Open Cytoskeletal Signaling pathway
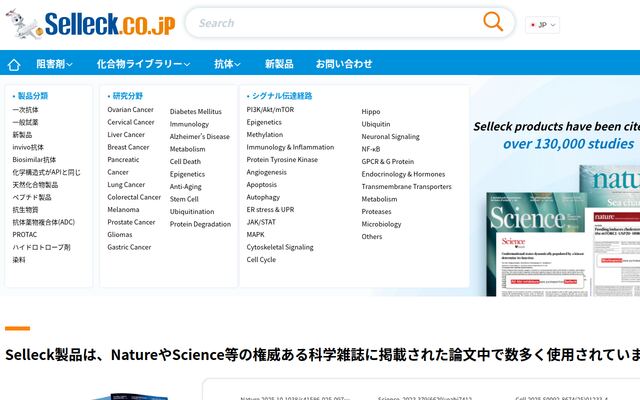The image size is (640, 400). [x=280, y=247]
